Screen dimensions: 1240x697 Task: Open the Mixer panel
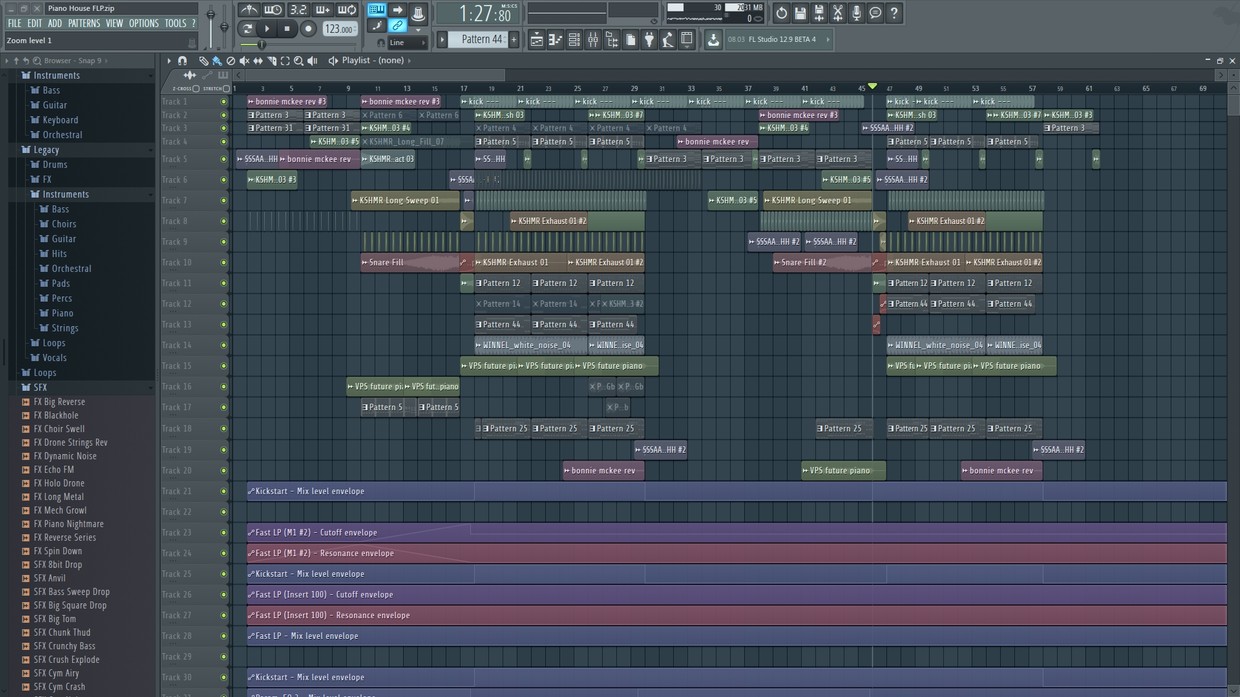[593, 39]
